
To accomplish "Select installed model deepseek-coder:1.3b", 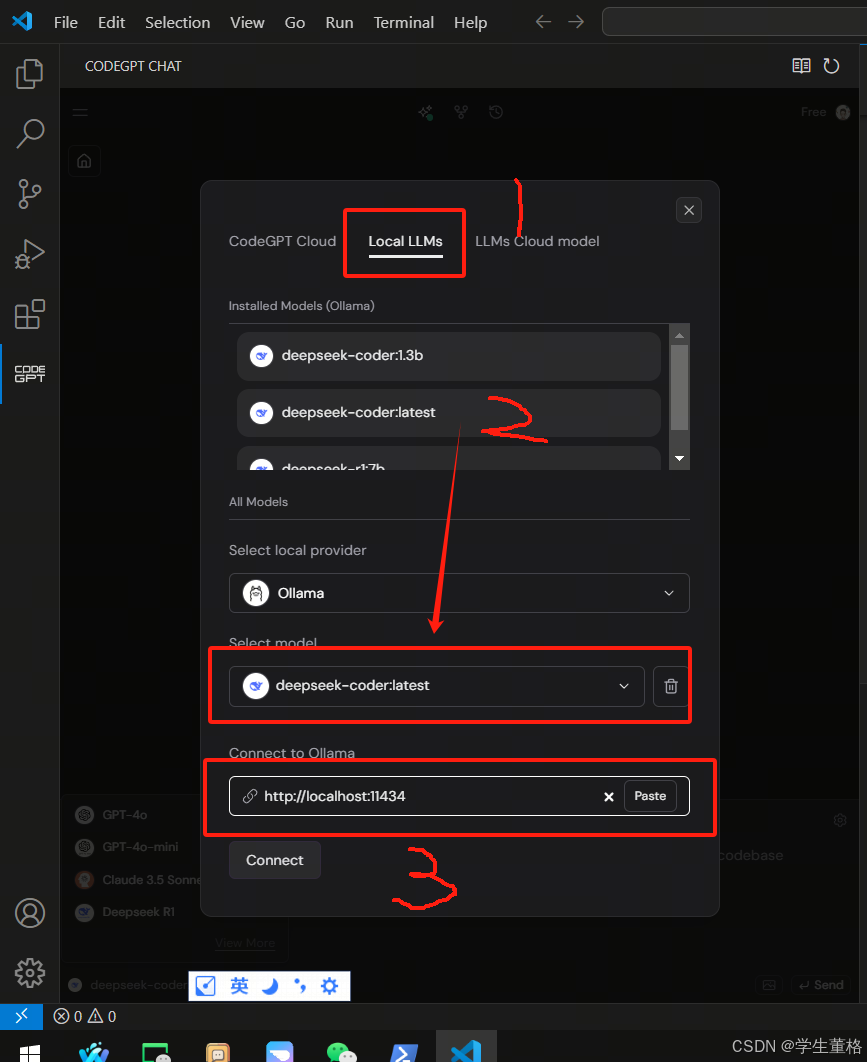I will pyautogui.click(x=448, y=356).
